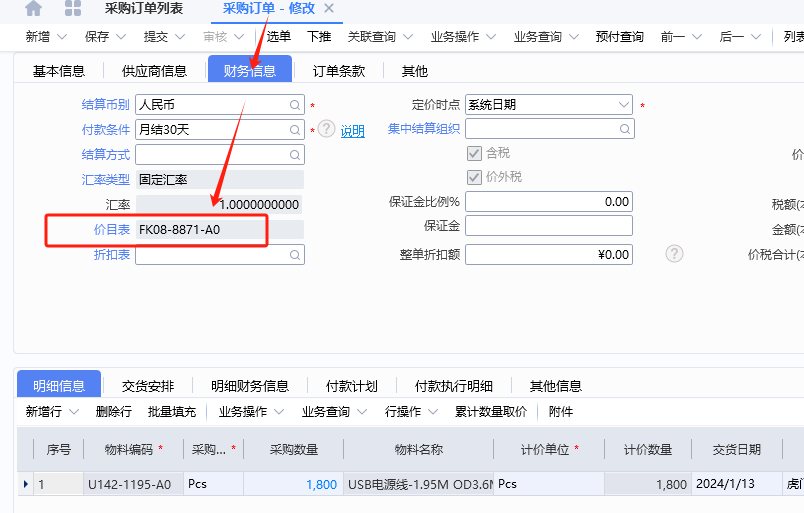Click the 折扣表 field label link
This screenshot has width=804, height=513.
112,254
